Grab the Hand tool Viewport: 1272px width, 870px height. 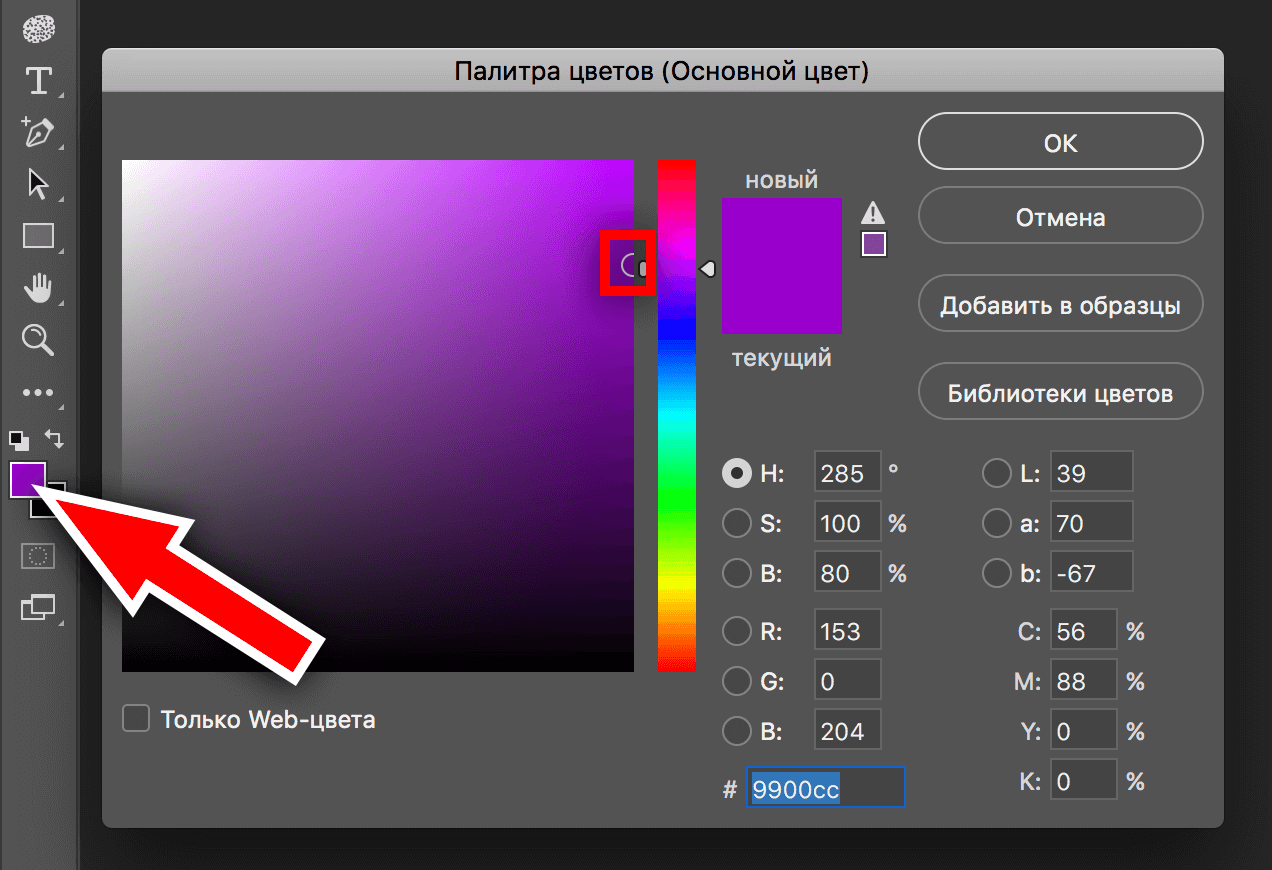pos(38,288)
